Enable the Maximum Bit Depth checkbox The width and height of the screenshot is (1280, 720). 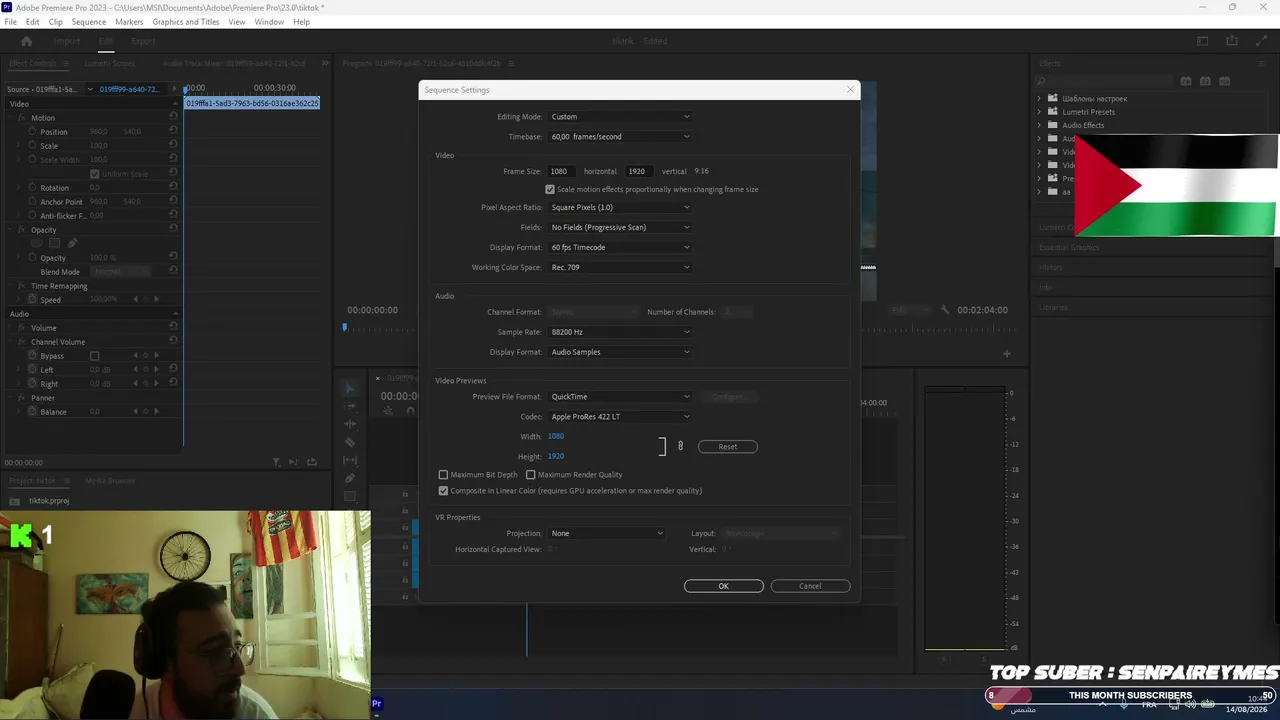(x=443, y=475)
